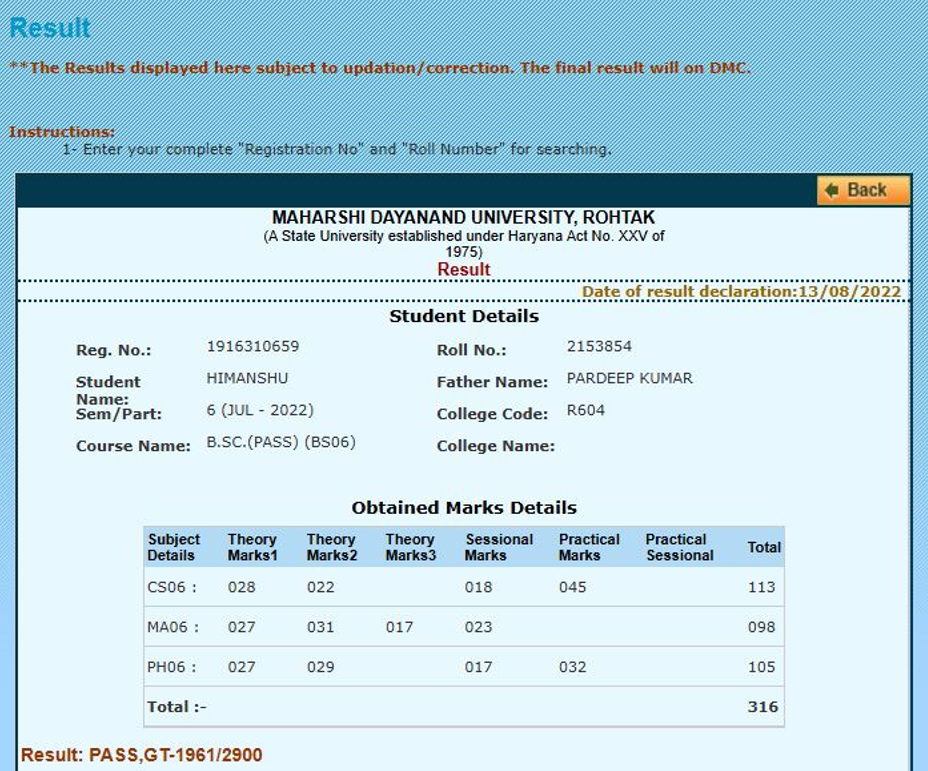Click the Result PASS GT-1961/2900 text

point(141,755)
